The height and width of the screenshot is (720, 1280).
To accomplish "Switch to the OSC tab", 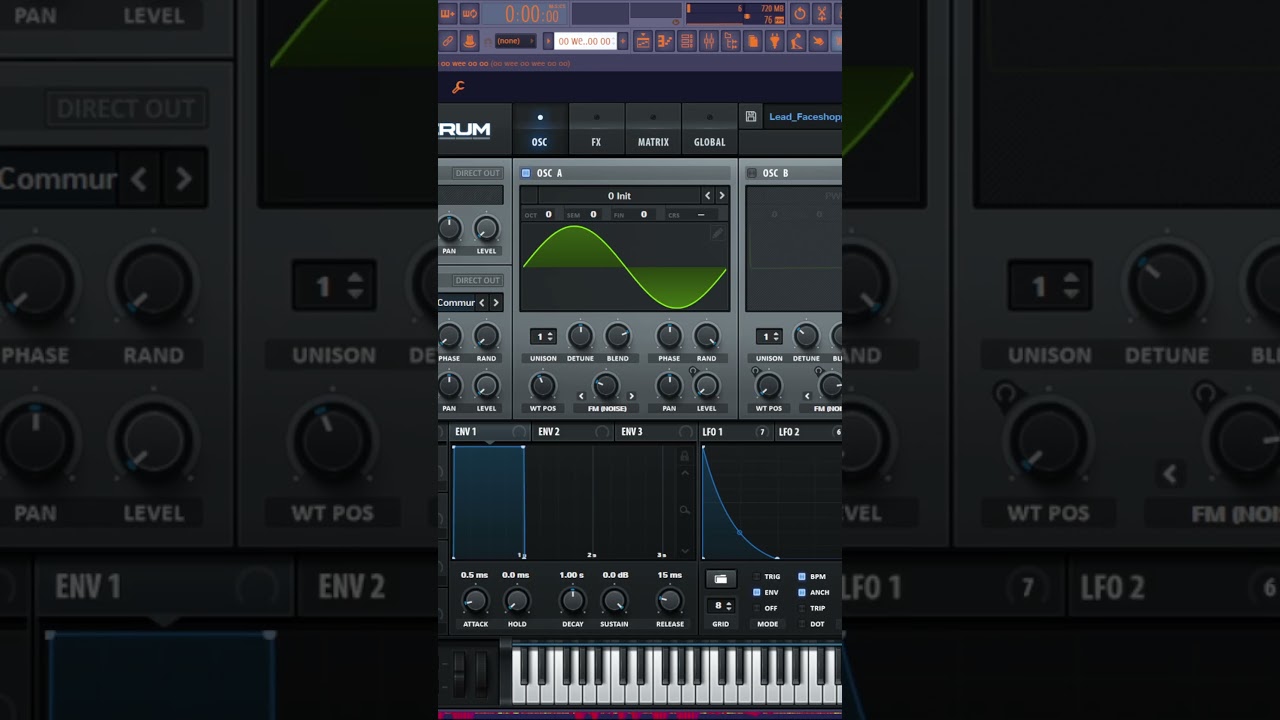I will [x=540, y=130].
